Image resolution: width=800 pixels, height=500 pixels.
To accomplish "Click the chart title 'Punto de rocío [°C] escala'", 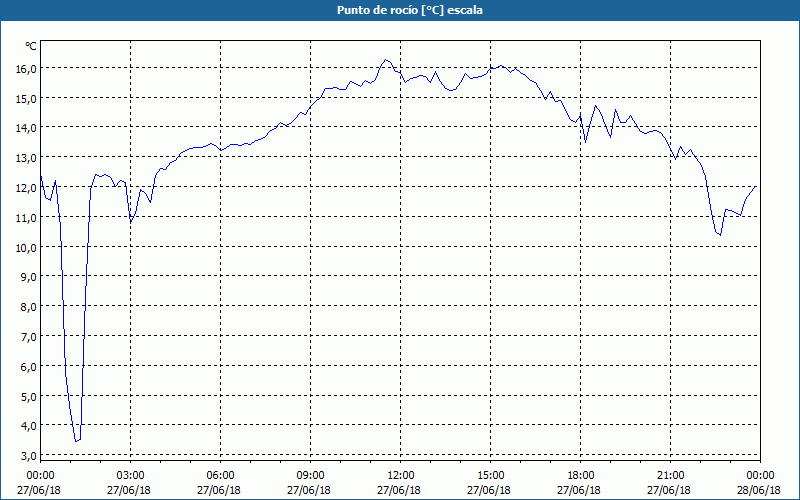I will 410,10.
